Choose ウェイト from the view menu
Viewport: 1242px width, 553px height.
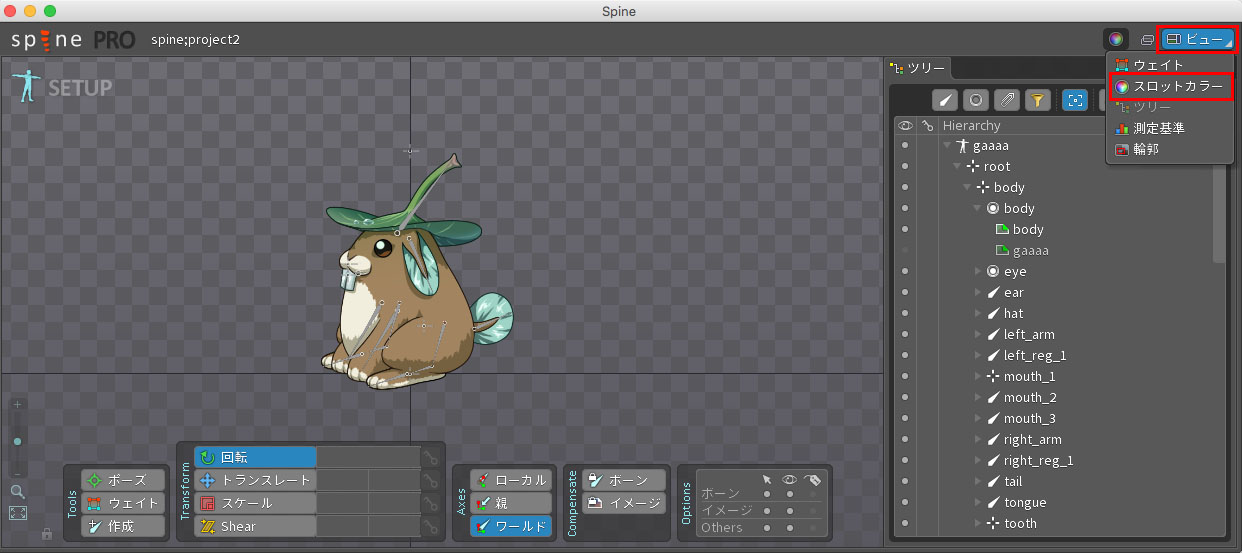pyautogui.click(x=1170, y=65)
